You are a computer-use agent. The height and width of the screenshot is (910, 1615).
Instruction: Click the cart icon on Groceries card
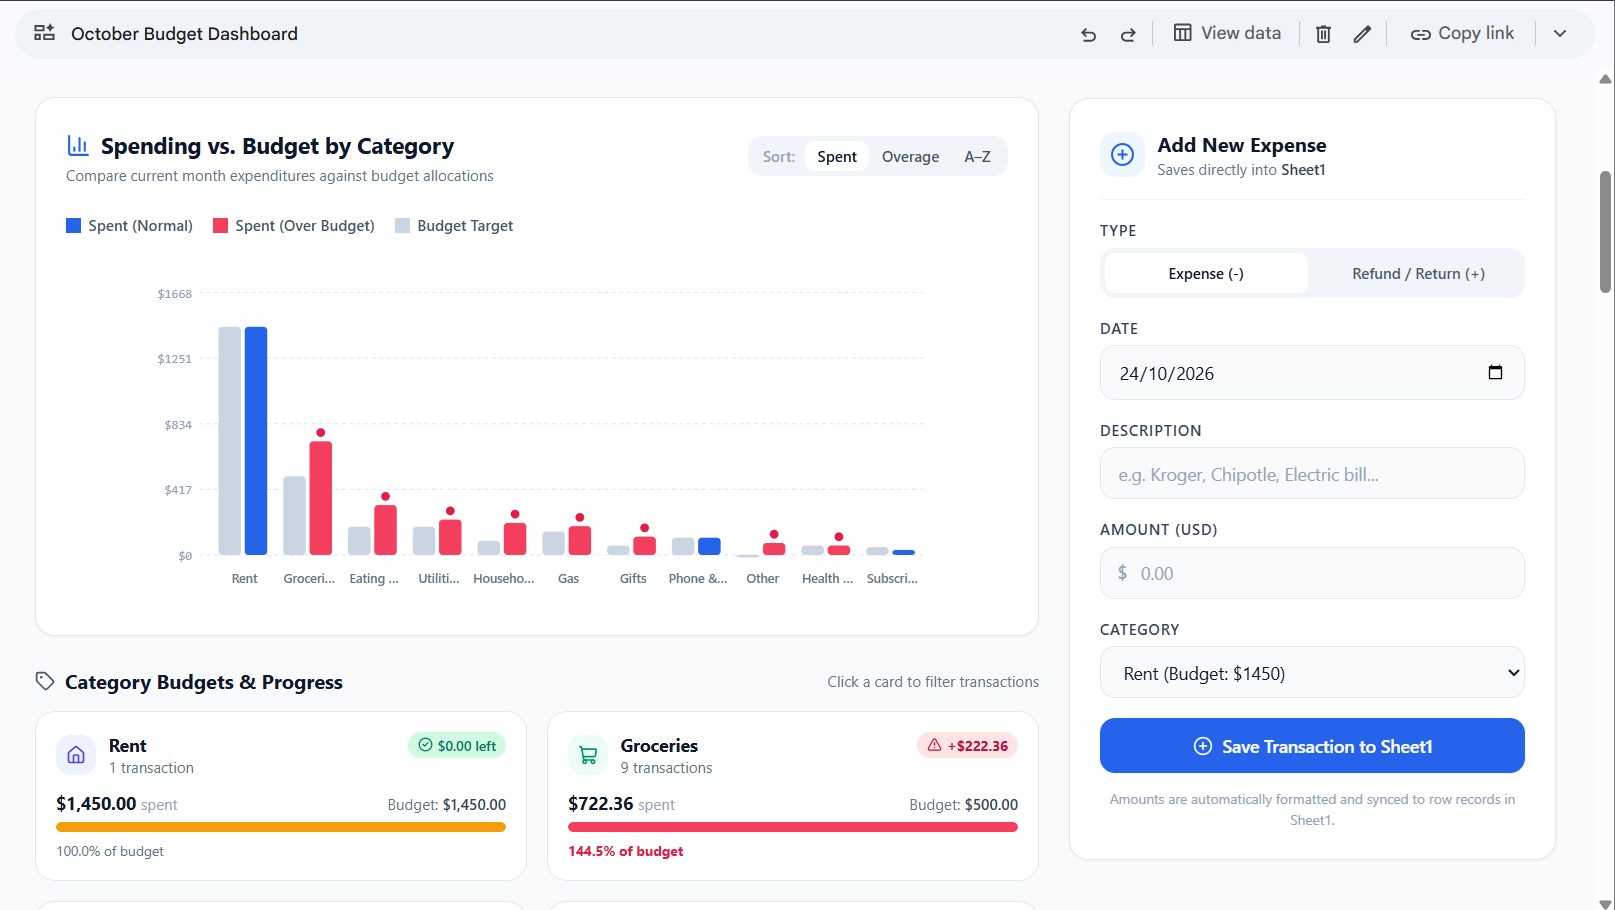pos(588,755)
